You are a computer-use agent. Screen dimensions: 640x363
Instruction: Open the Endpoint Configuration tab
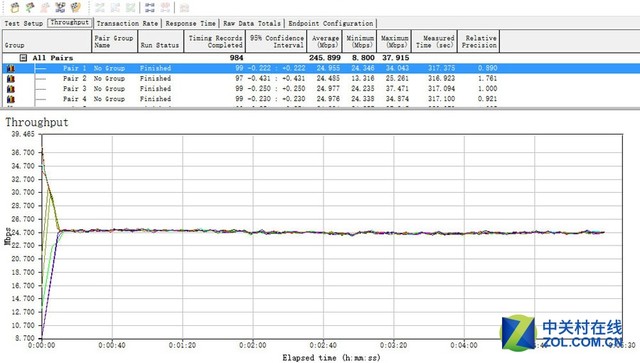coord(331,23)
